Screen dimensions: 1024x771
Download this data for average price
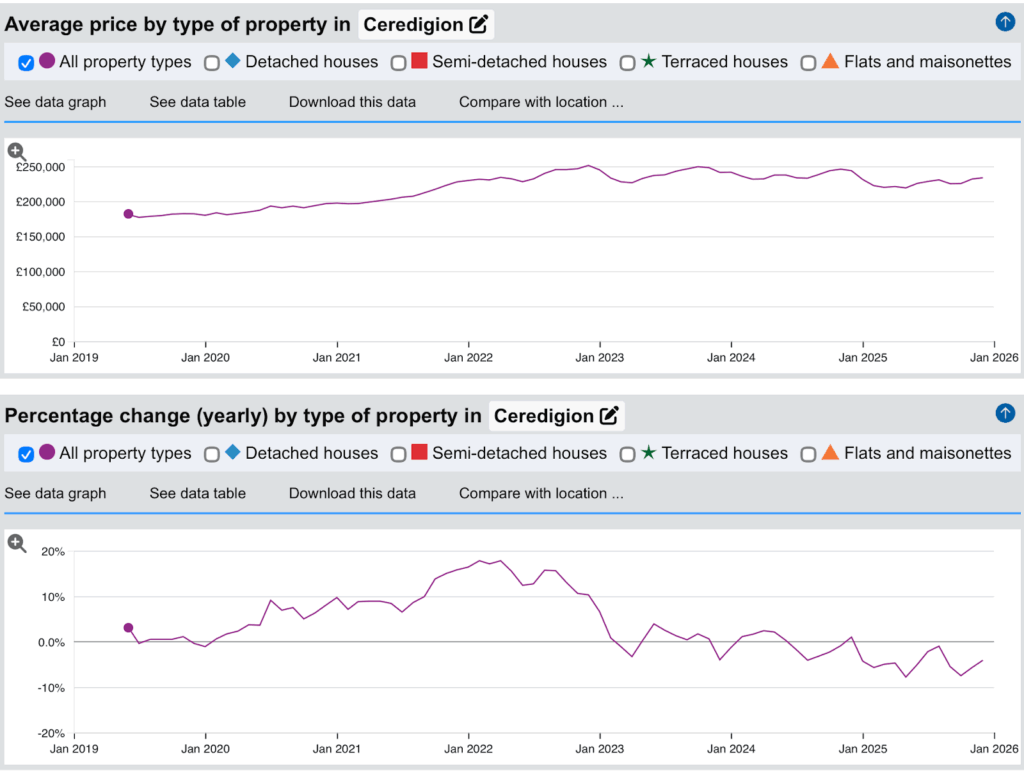click(352, 102)
